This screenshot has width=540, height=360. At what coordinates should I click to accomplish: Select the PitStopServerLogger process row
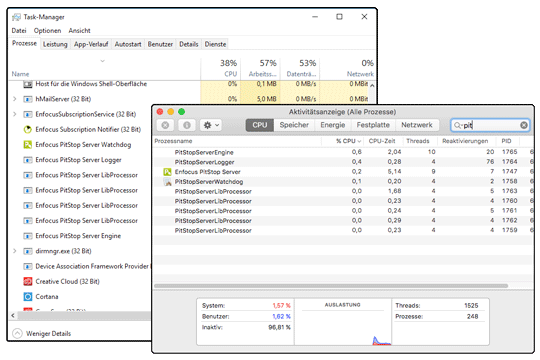click(x=343, y=162)
